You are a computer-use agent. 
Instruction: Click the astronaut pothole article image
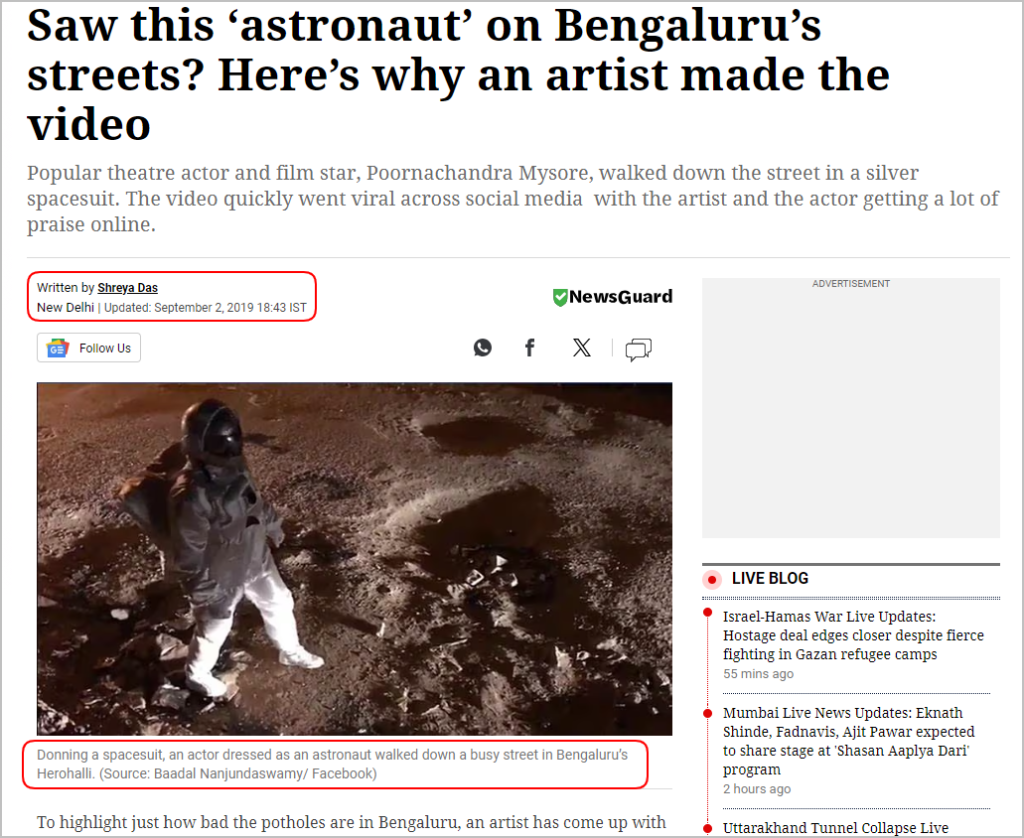point(354,558)
